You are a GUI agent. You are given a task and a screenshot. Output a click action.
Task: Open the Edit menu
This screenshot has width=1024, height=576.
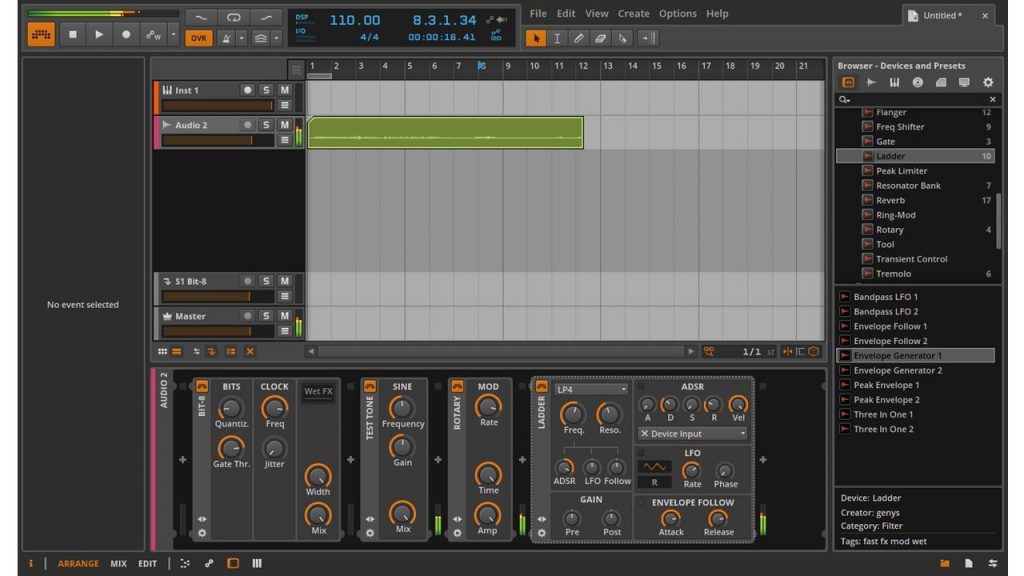coord(566,13)
